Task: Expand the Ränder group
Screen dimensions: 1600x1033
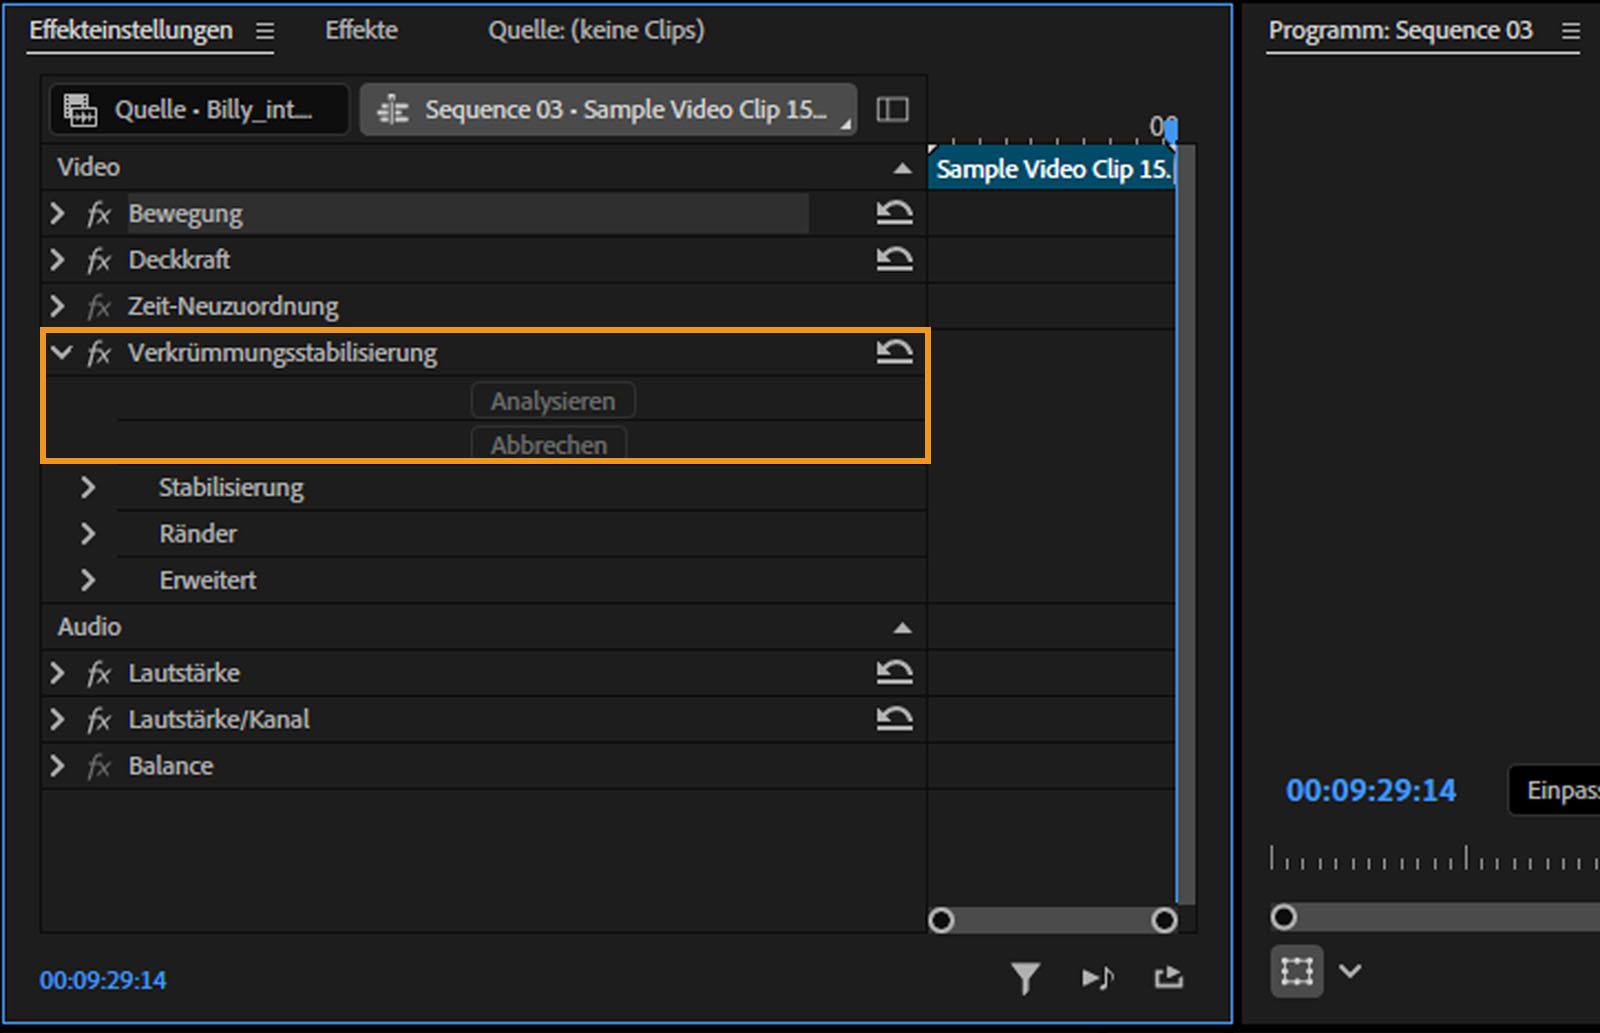Action: pos(88,533)
